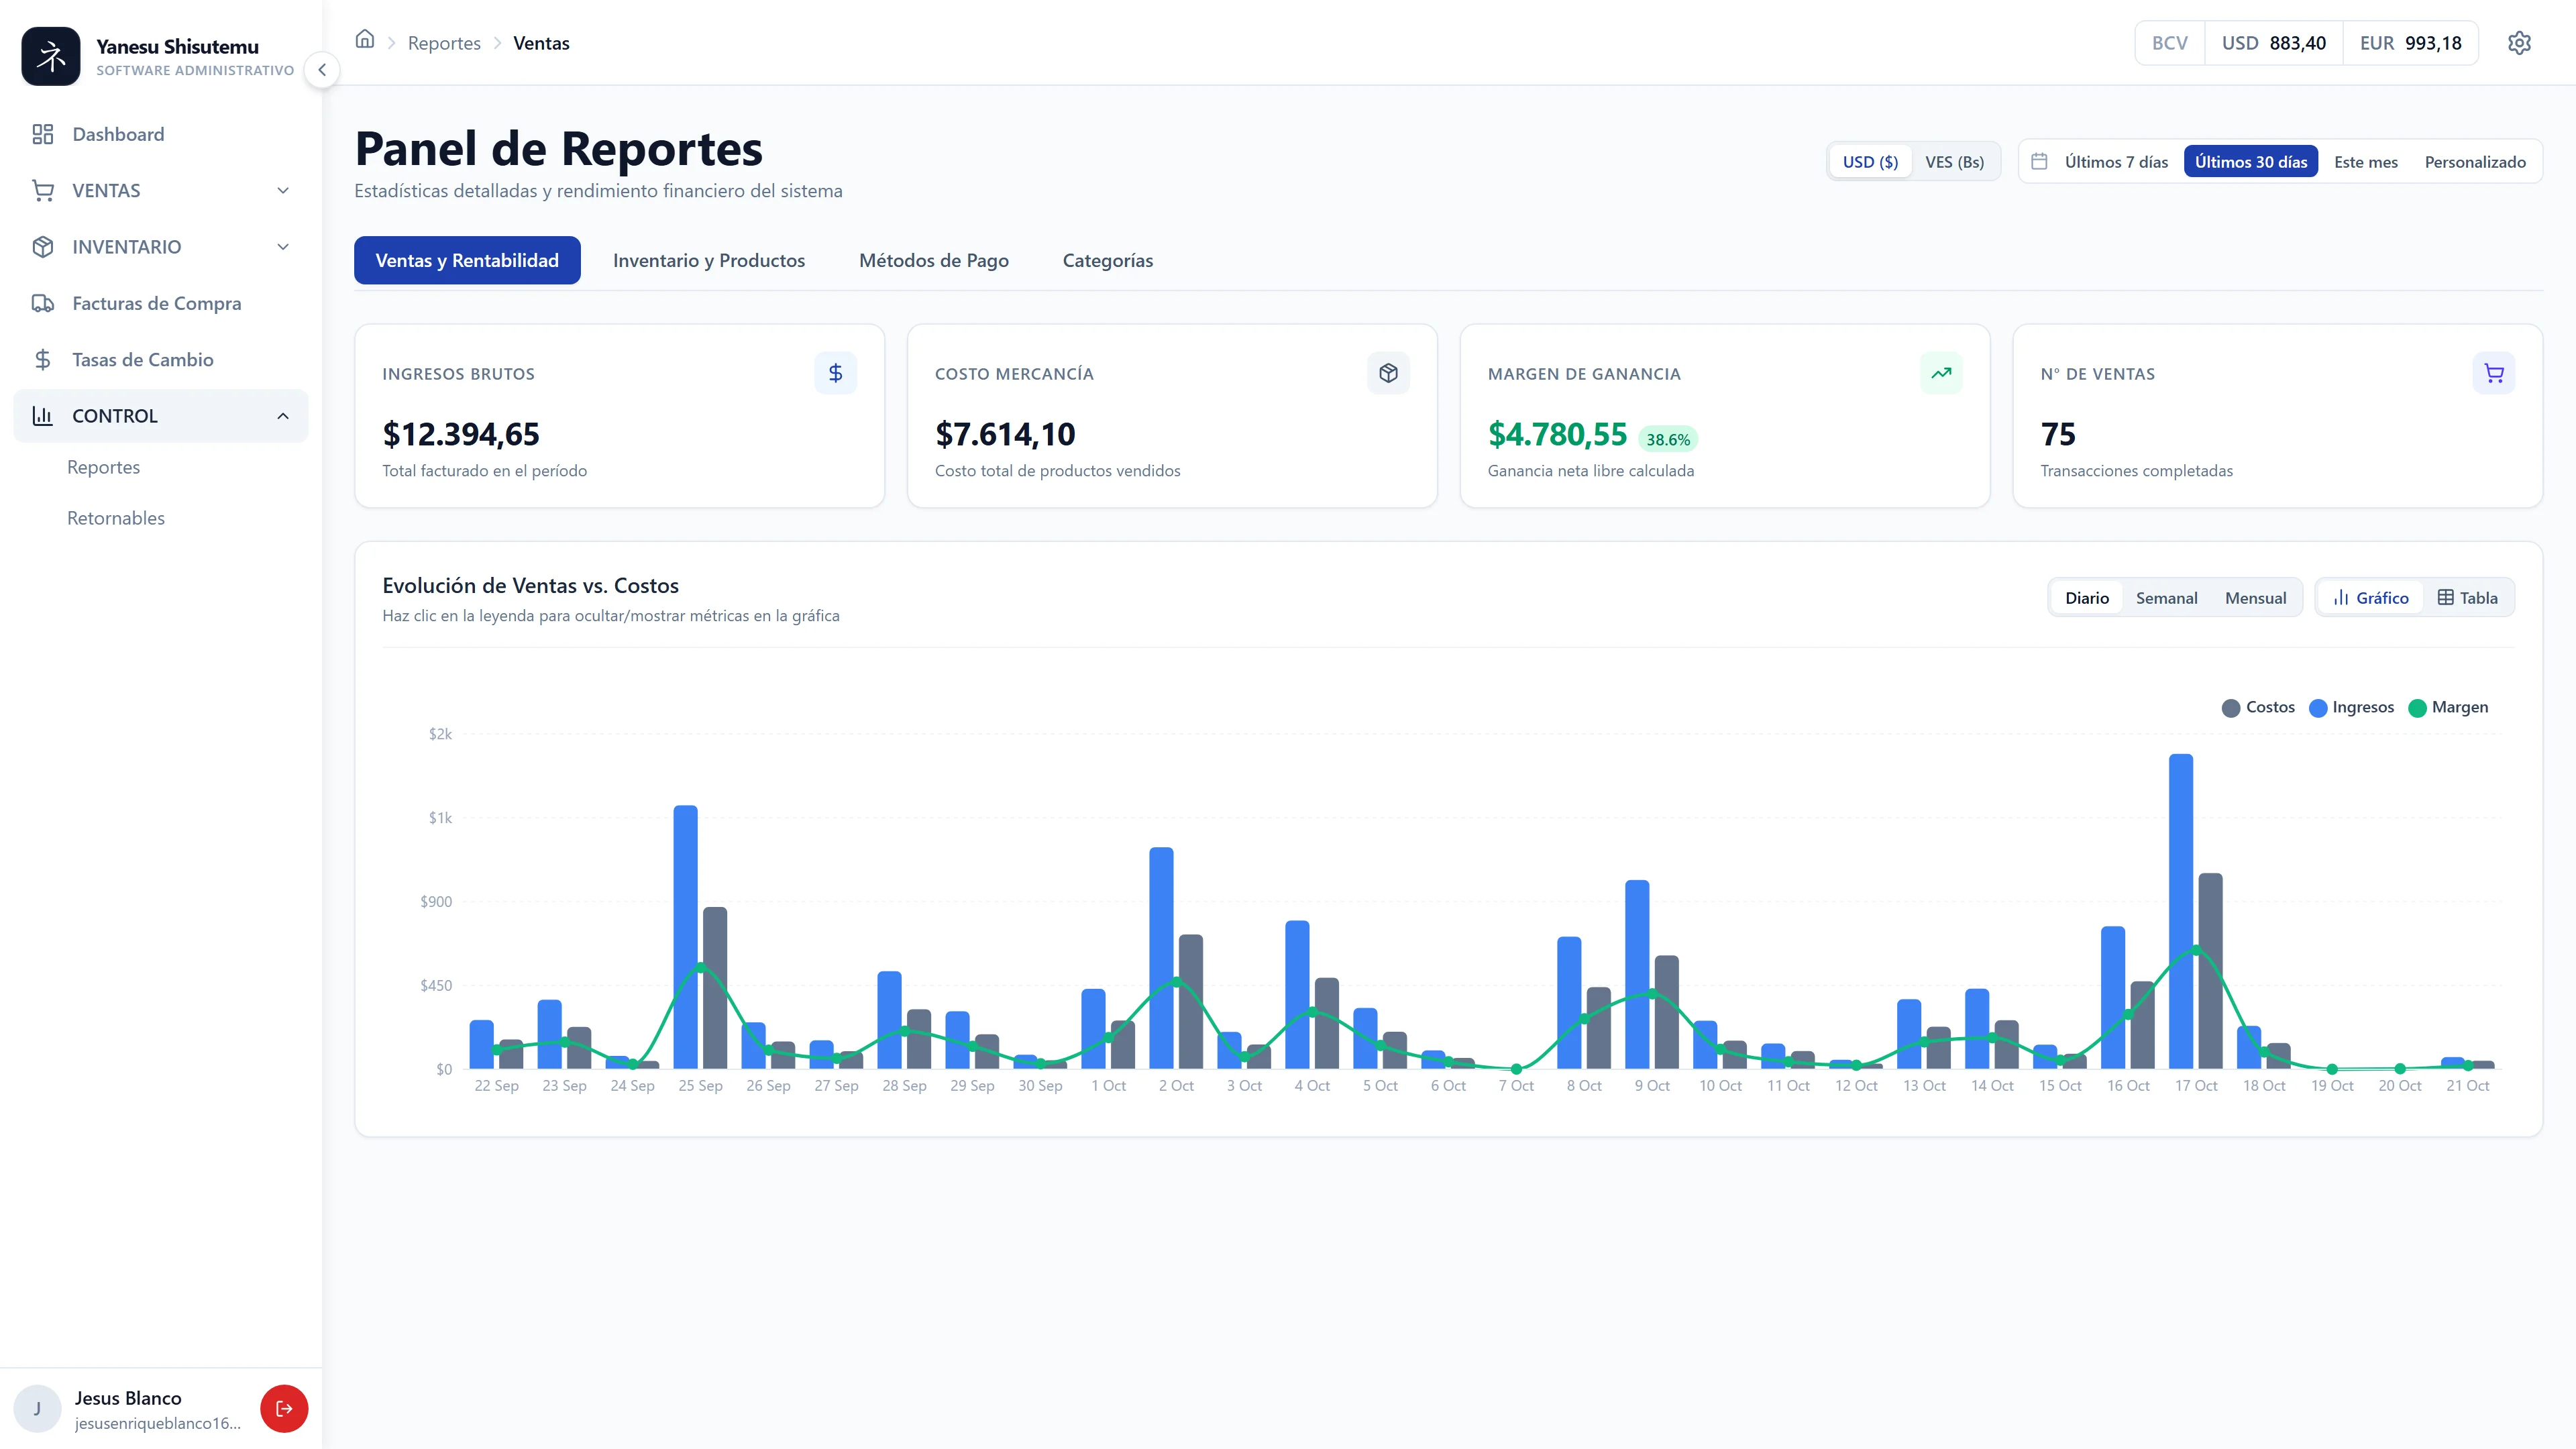Select Semanal chart granularity

[x=2166, y=598]
